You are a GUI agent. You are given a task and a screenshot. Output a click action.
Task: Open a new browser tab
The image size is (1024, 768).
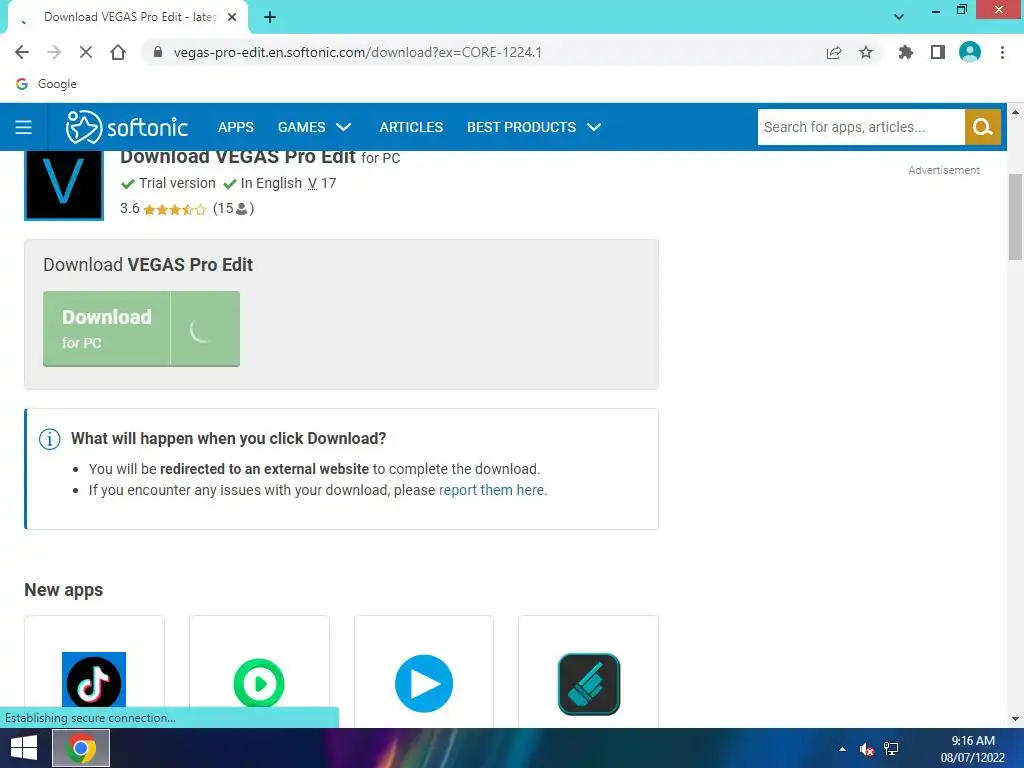tap(270, 18)
